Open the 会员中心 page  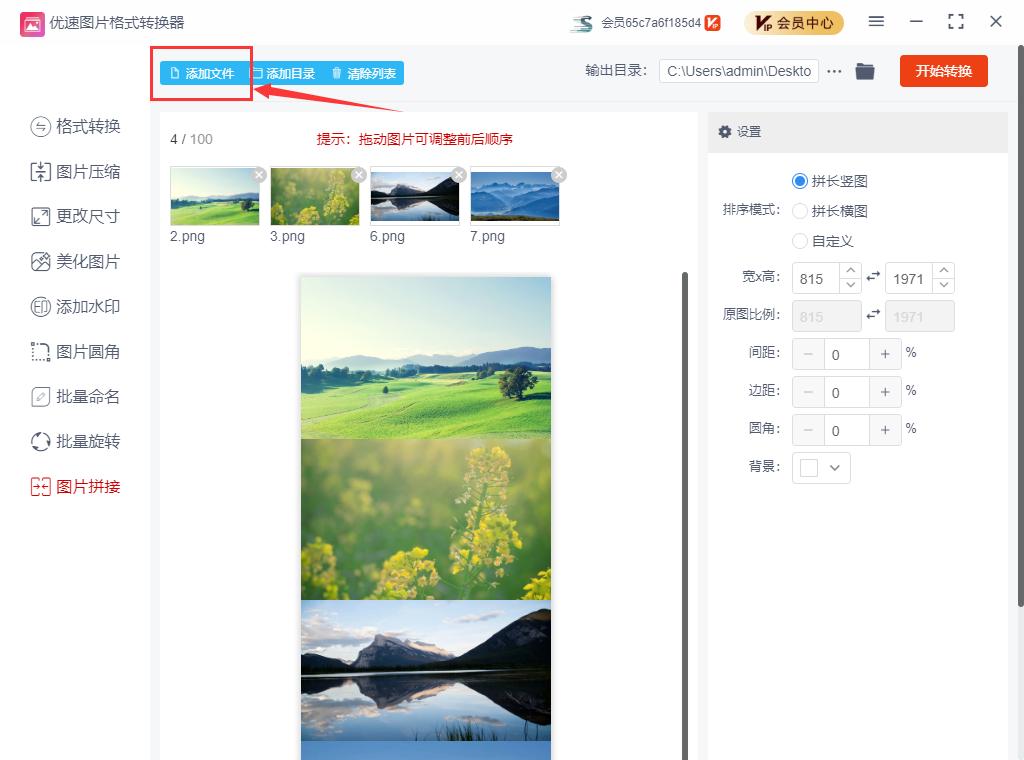click(x=794, y=21)
